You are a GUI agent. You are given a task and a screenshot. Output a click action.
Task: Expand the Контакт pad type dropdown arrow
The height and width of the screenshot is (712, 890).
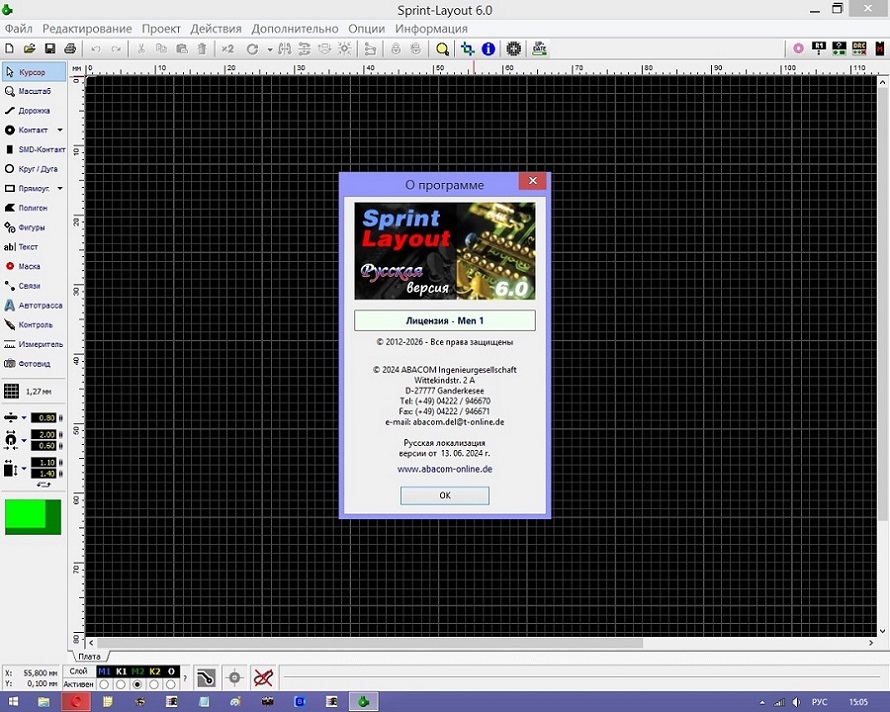[59, 130]
